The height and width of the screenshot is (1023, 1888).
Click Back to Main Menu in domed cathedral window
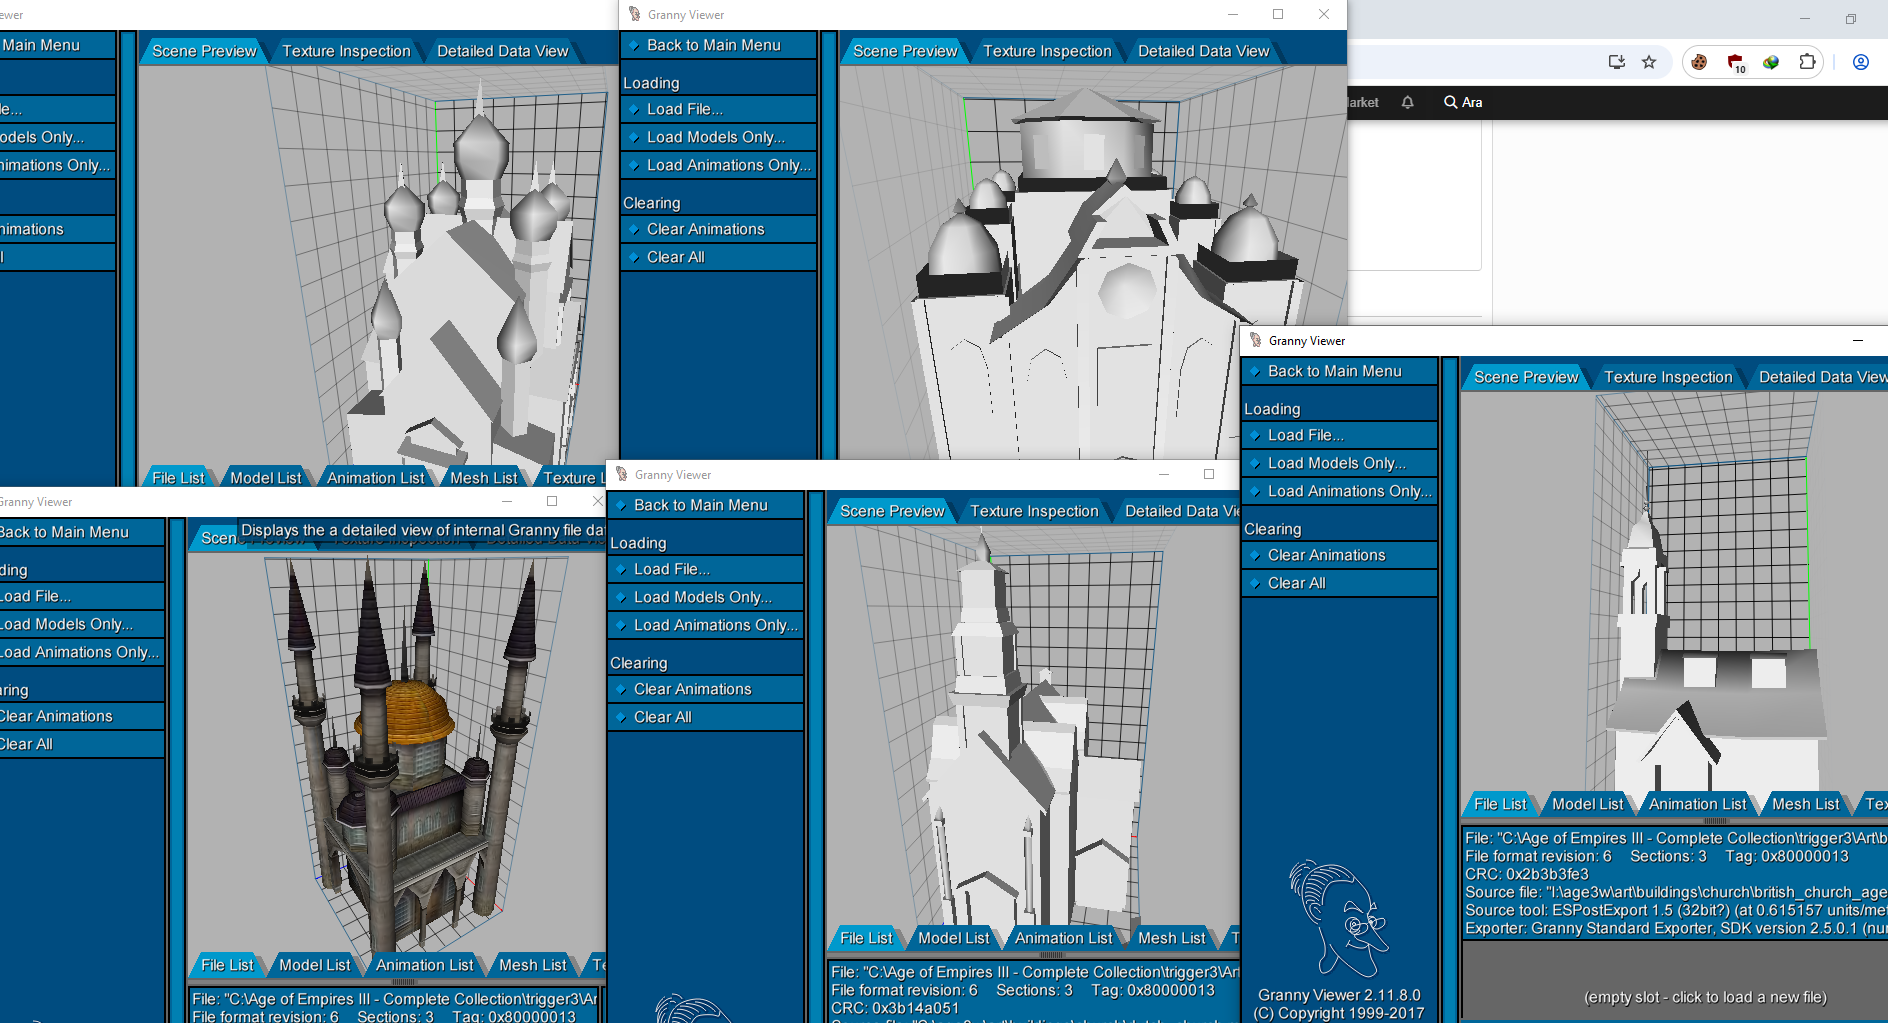[718, 45]
